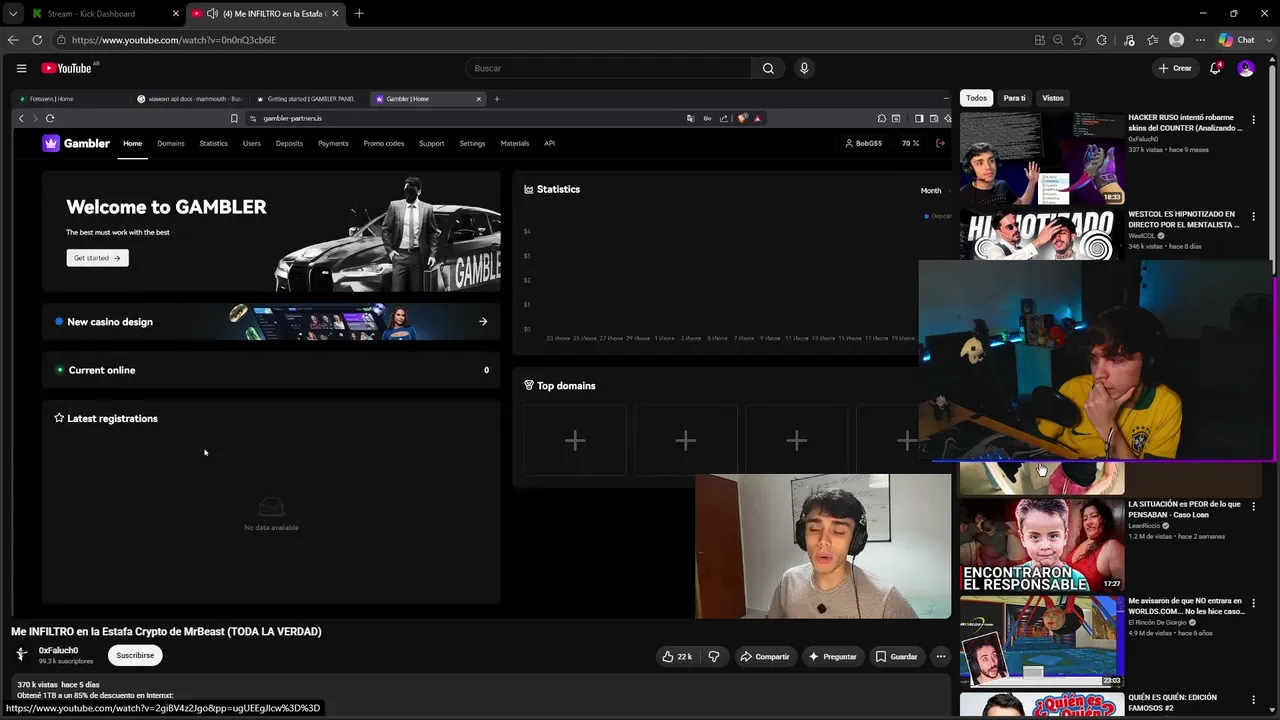Click the video title Me INFILTRO en la Estafa
Viewport: 1280px width, 720px height.
pos(166,632)
